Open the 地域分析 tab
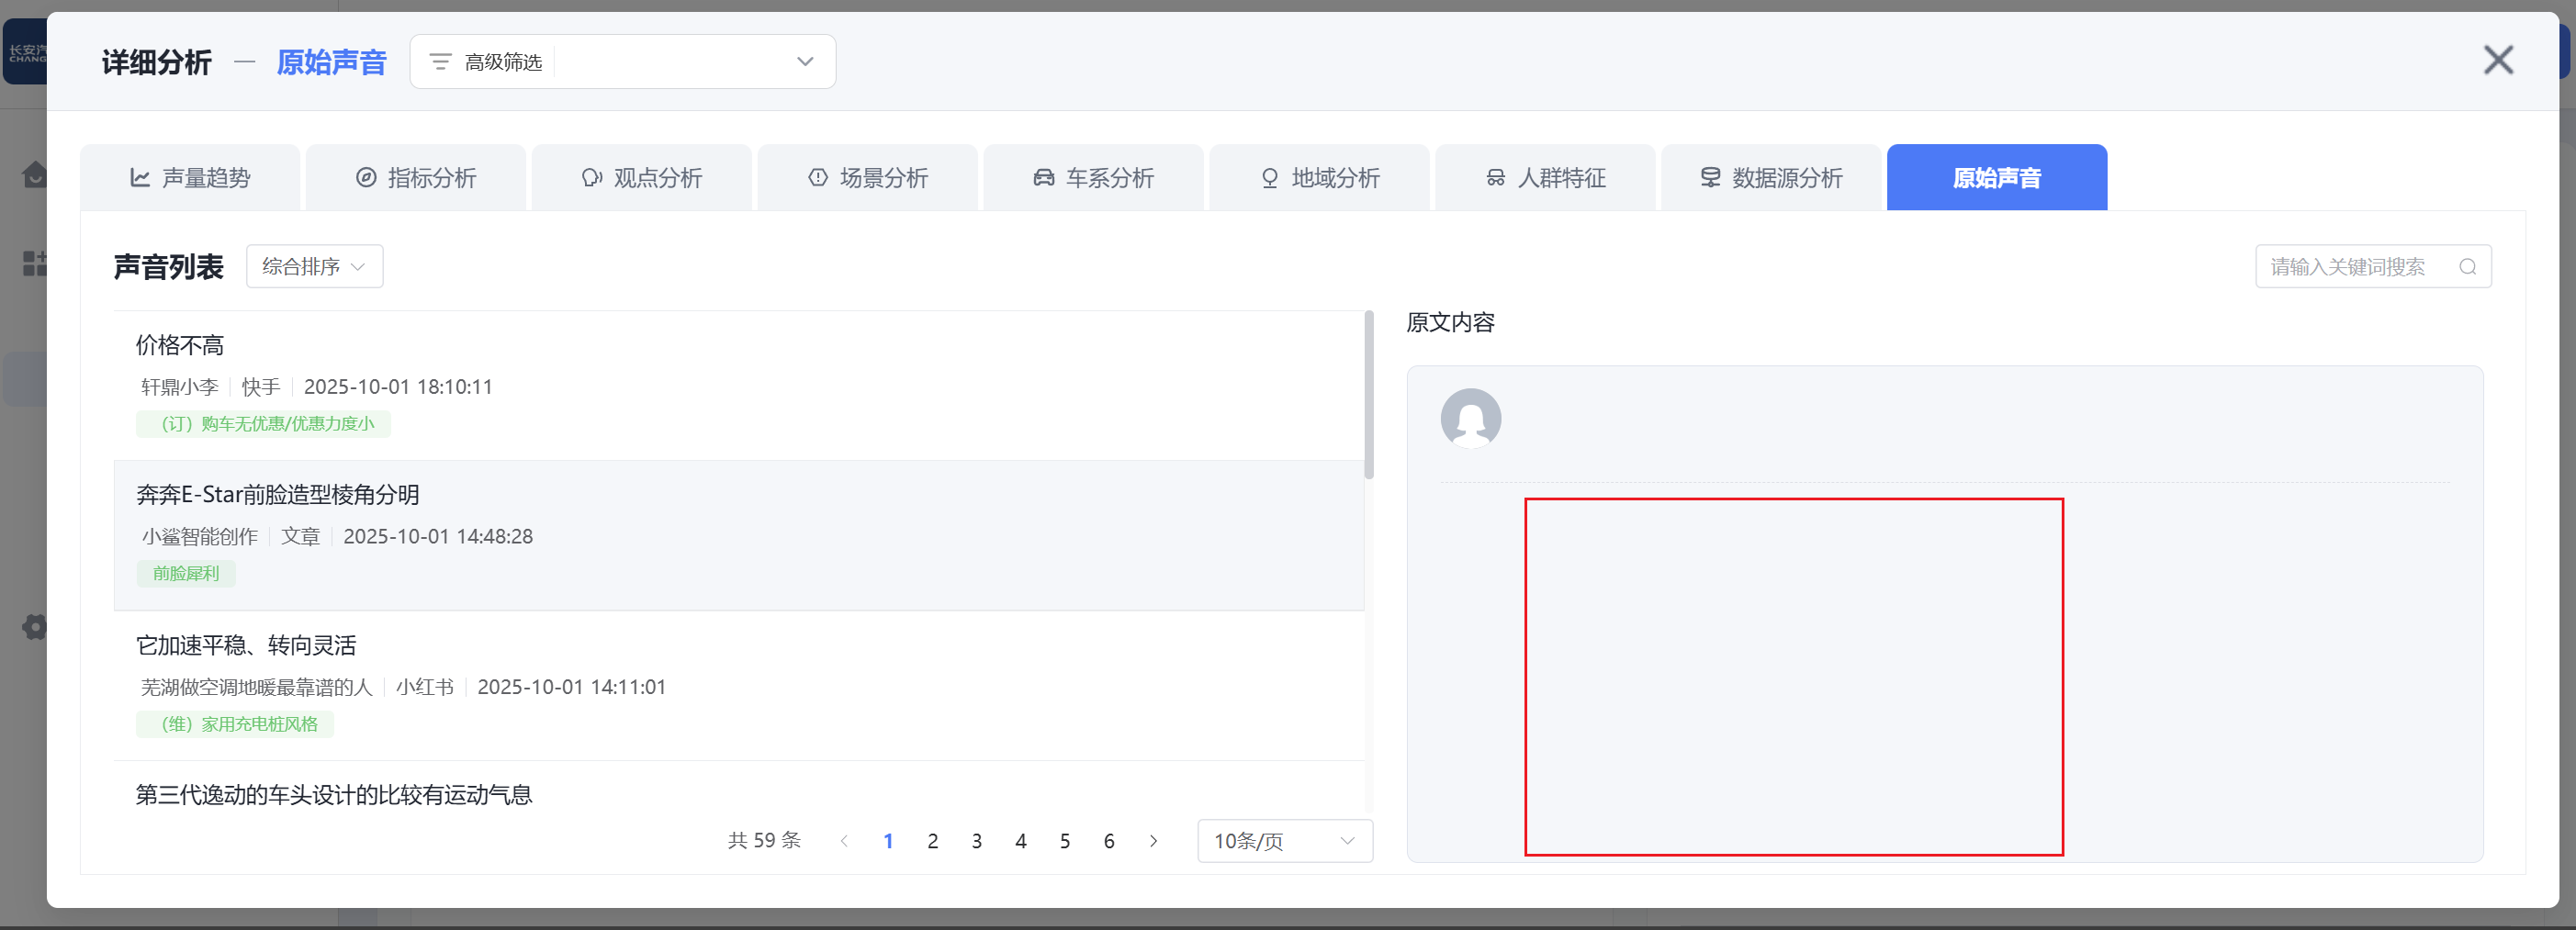The width and height of the screenshot is (2576, 930). (1320, 178)
